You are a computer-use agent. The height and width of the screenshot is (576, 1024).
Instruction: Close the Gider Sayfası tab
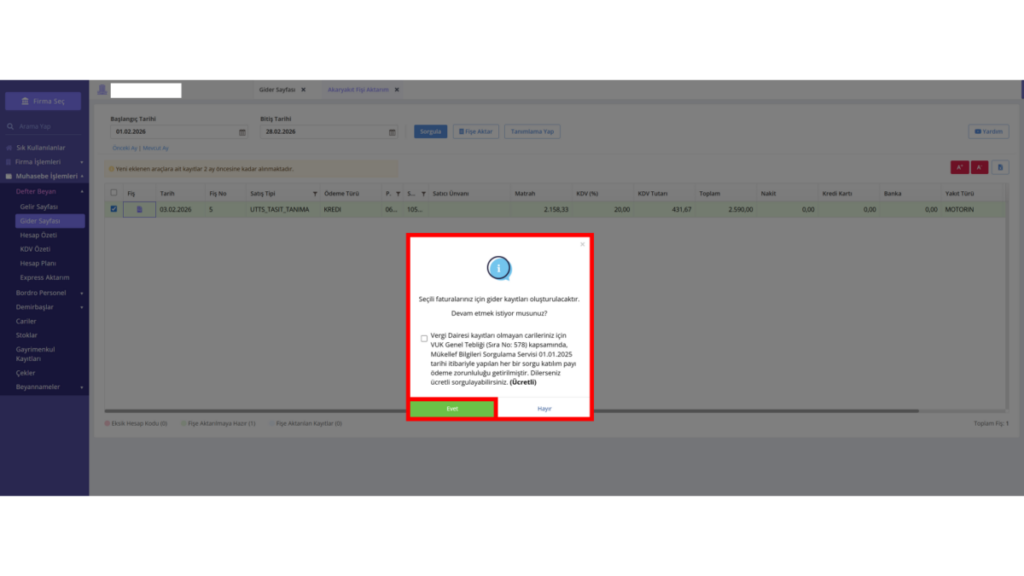[x=303, y=89]
